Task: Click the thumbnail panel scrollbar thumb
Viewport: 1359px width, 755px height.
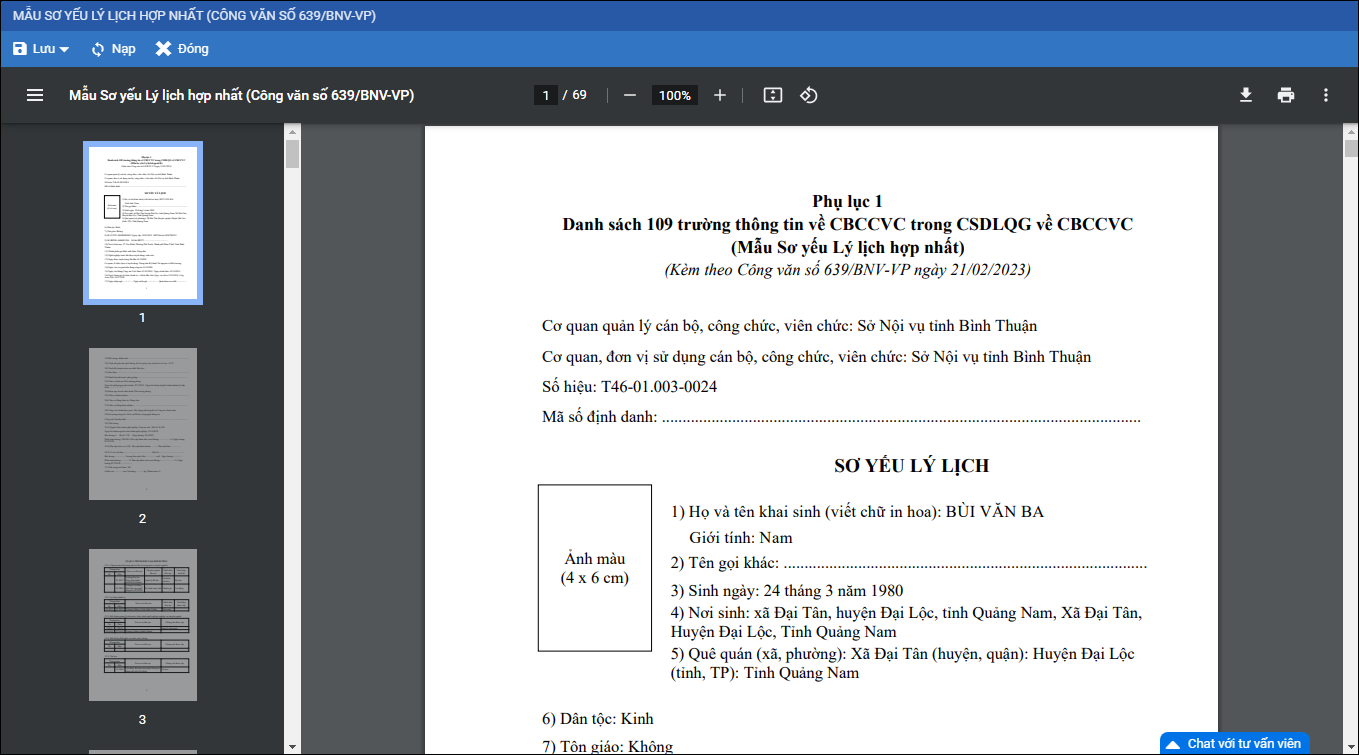Action: pyautogui.click(x=292, y=155)
